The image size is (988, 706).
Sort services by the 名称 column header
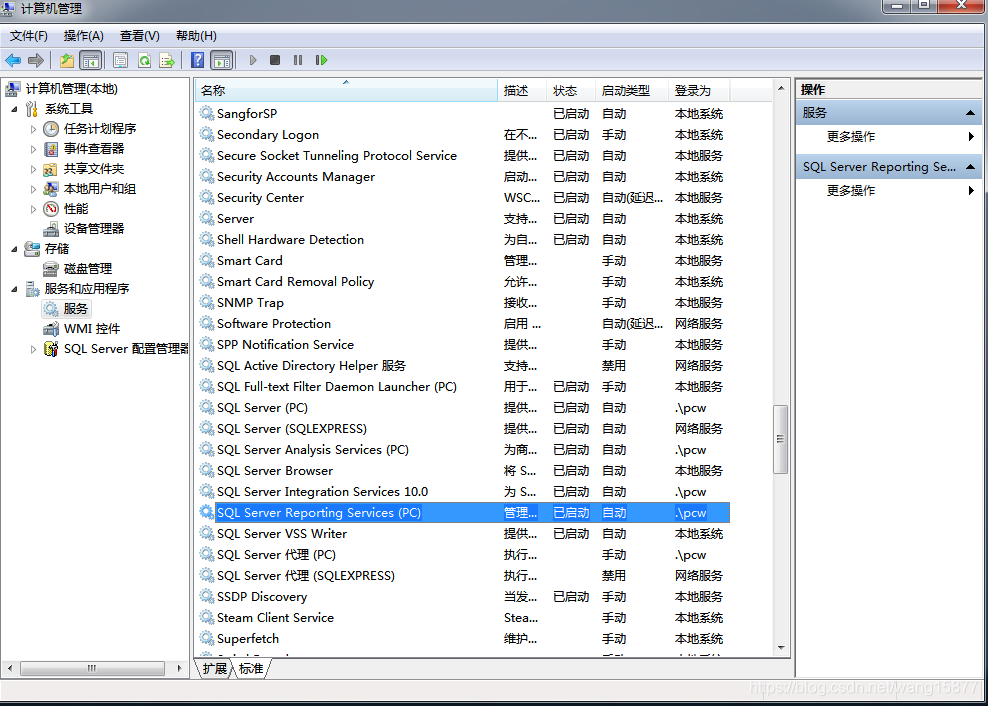pyautogui.click(x=346, y=91)
